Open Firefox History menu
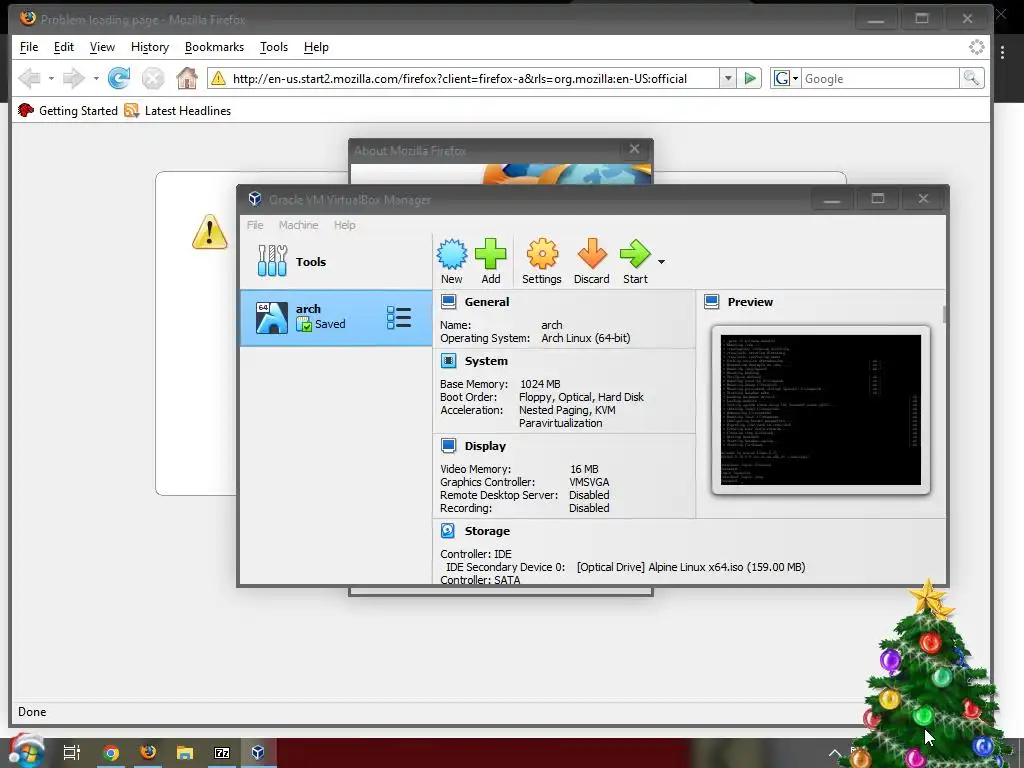Screen dimensions: 1024x768 coord(150,47)
